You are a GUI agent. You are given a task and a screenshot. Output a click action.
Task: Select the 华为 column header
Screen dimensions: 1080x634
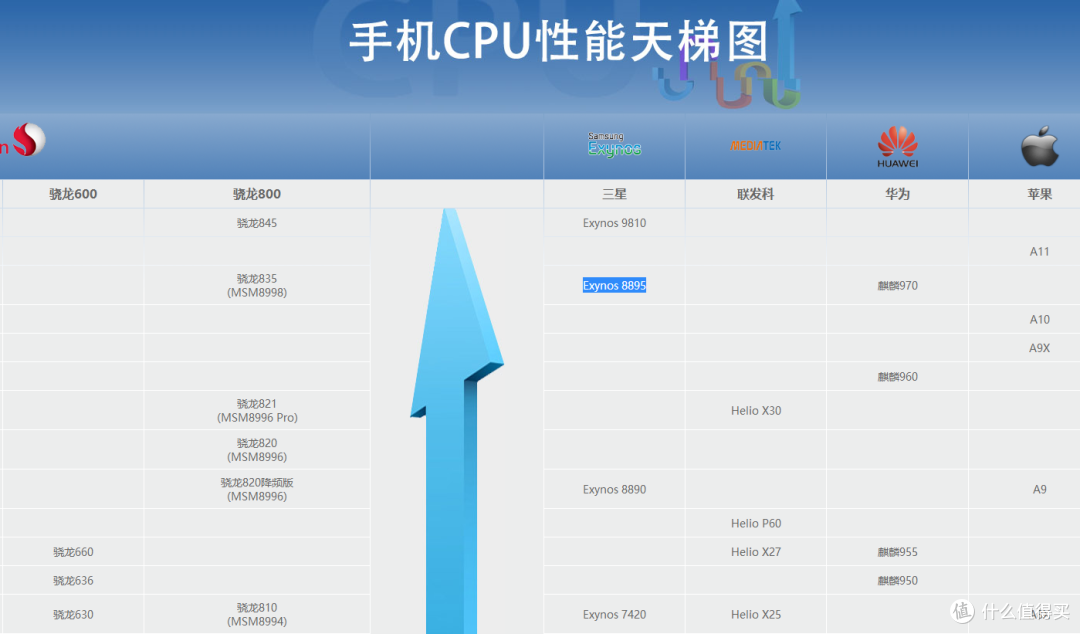click(x=897, y=194)
